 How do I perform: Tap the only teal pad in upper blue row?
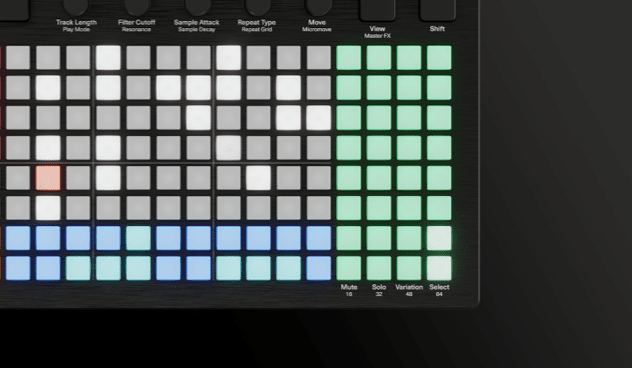coord(138,238)
